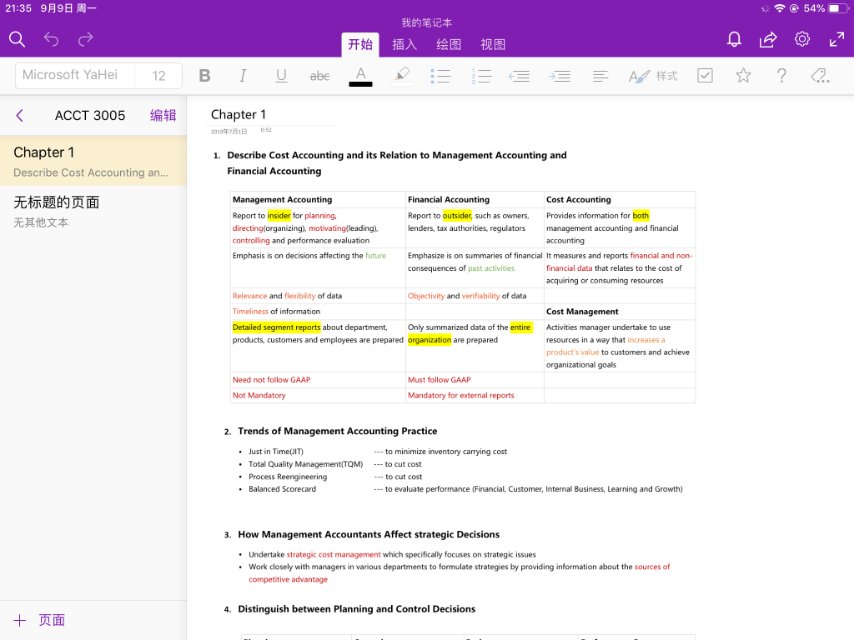The width and height of the screenshot is (854, 640).
Task: Click the Total Quality Management(TQM) bullet
Action: click(x=306, y=464)
